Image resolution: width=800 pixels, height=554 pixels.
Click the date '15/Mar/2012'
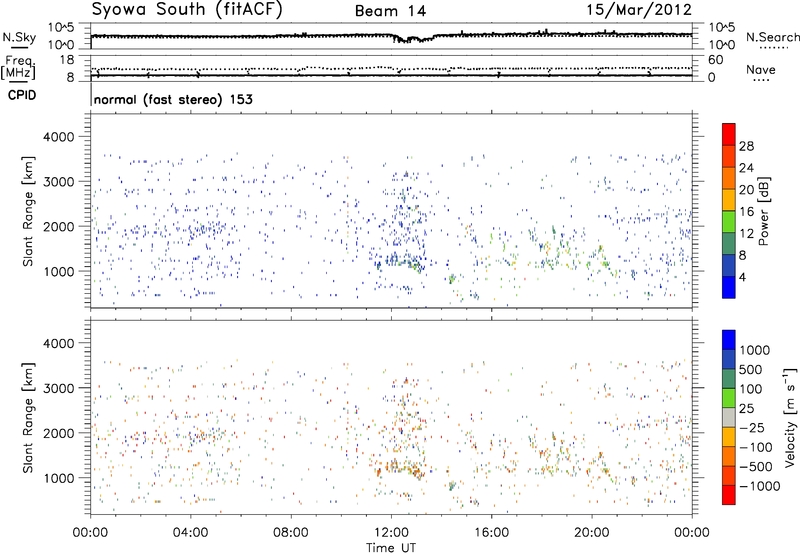[639, 10]
